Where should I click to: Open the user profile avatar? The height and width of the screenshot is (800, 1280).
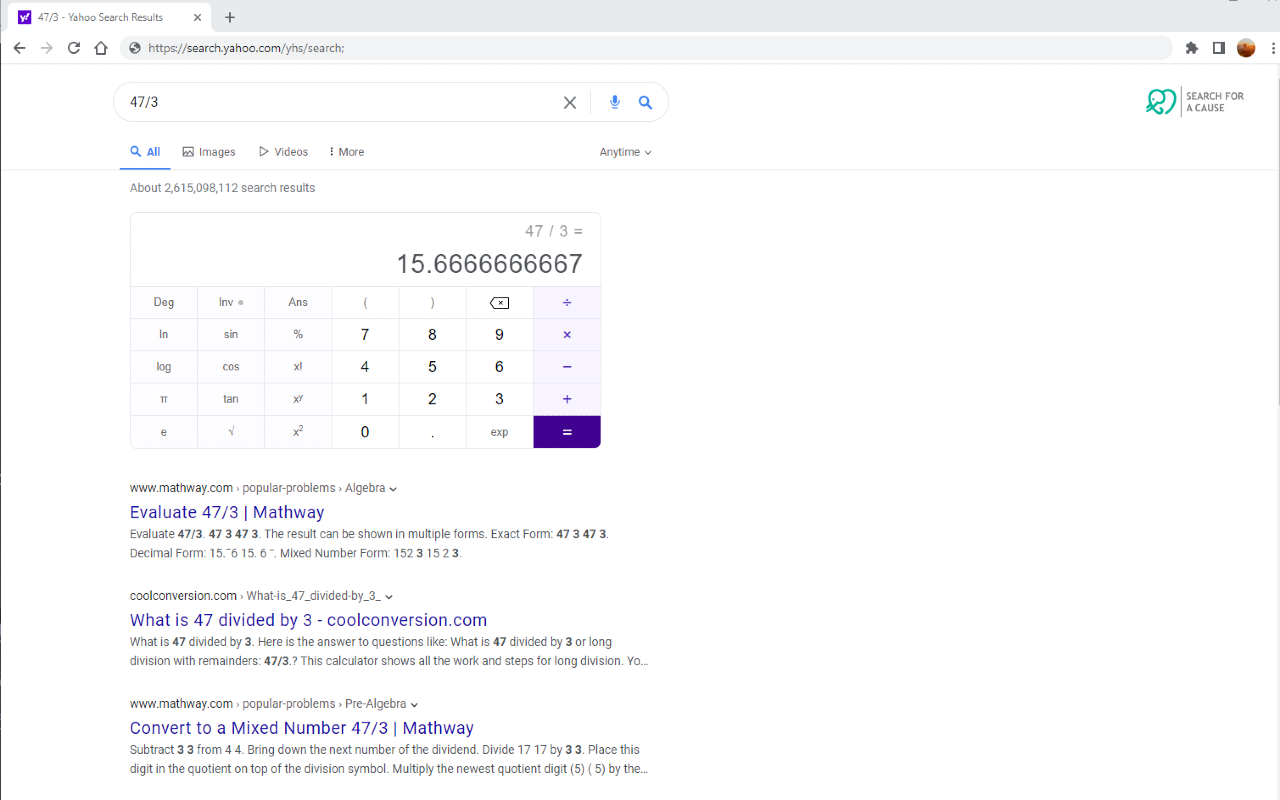(1246, 48)
